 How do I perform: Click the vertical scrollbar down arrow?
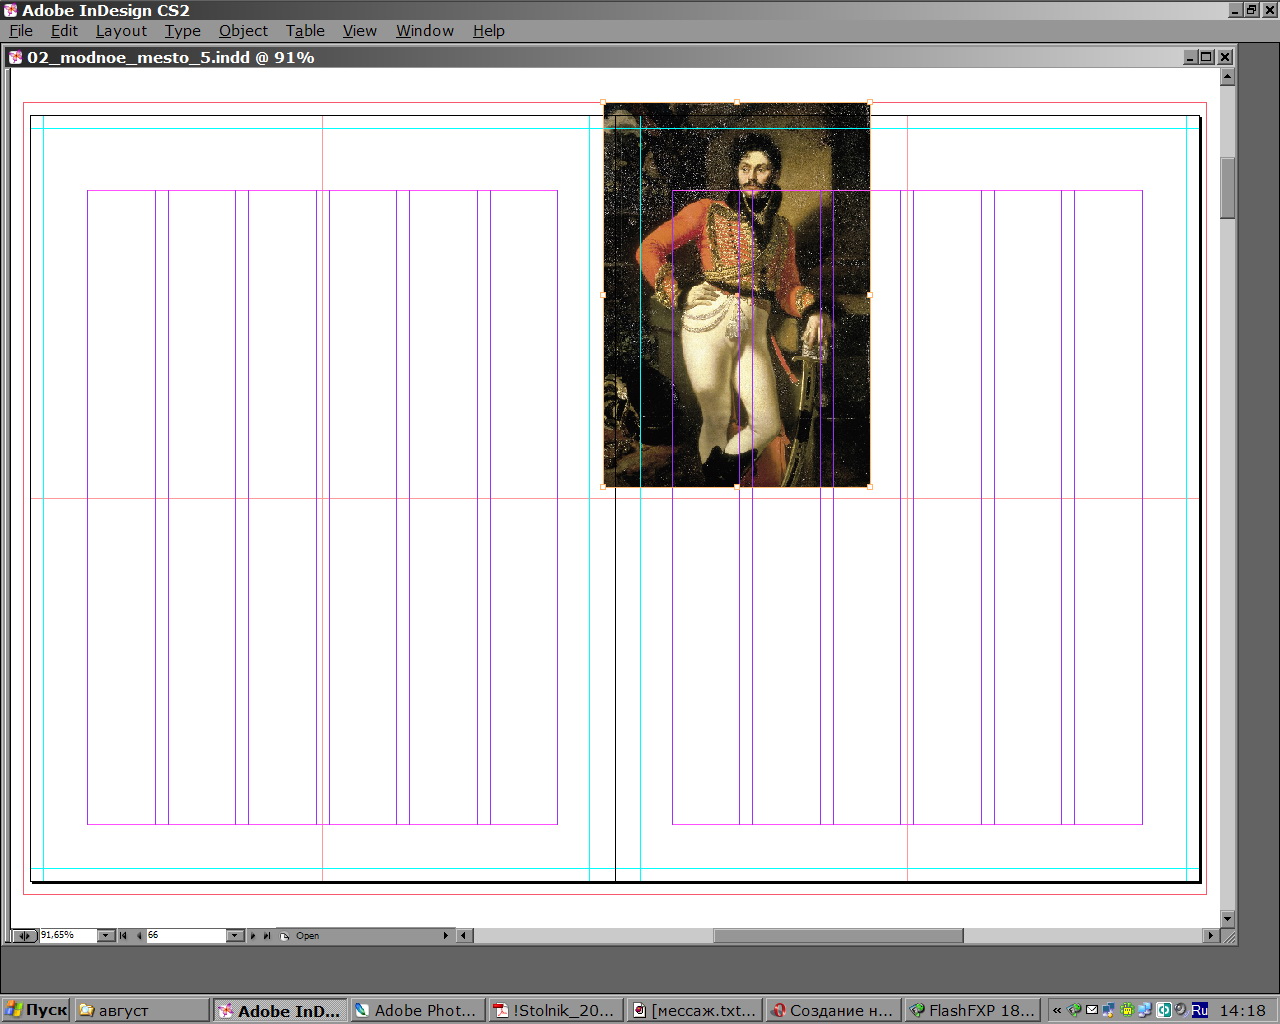click(1227, 918)
